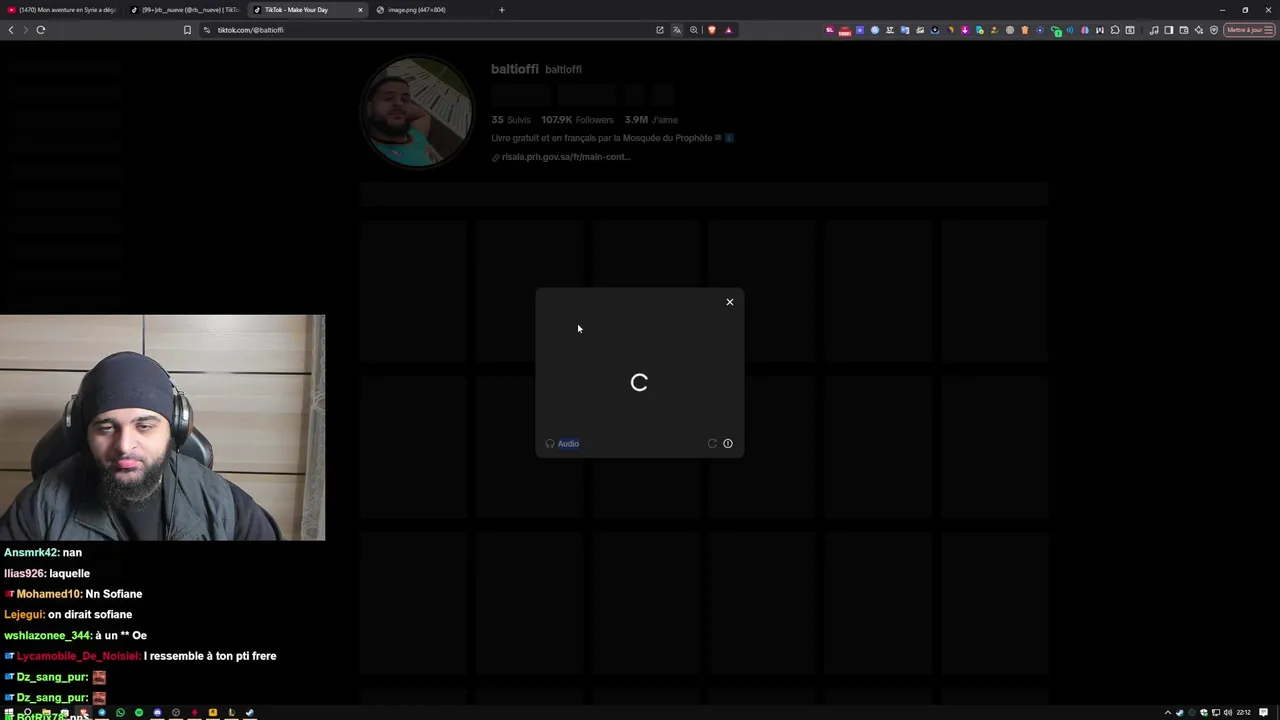Click the share page icon in address bar

660,30
